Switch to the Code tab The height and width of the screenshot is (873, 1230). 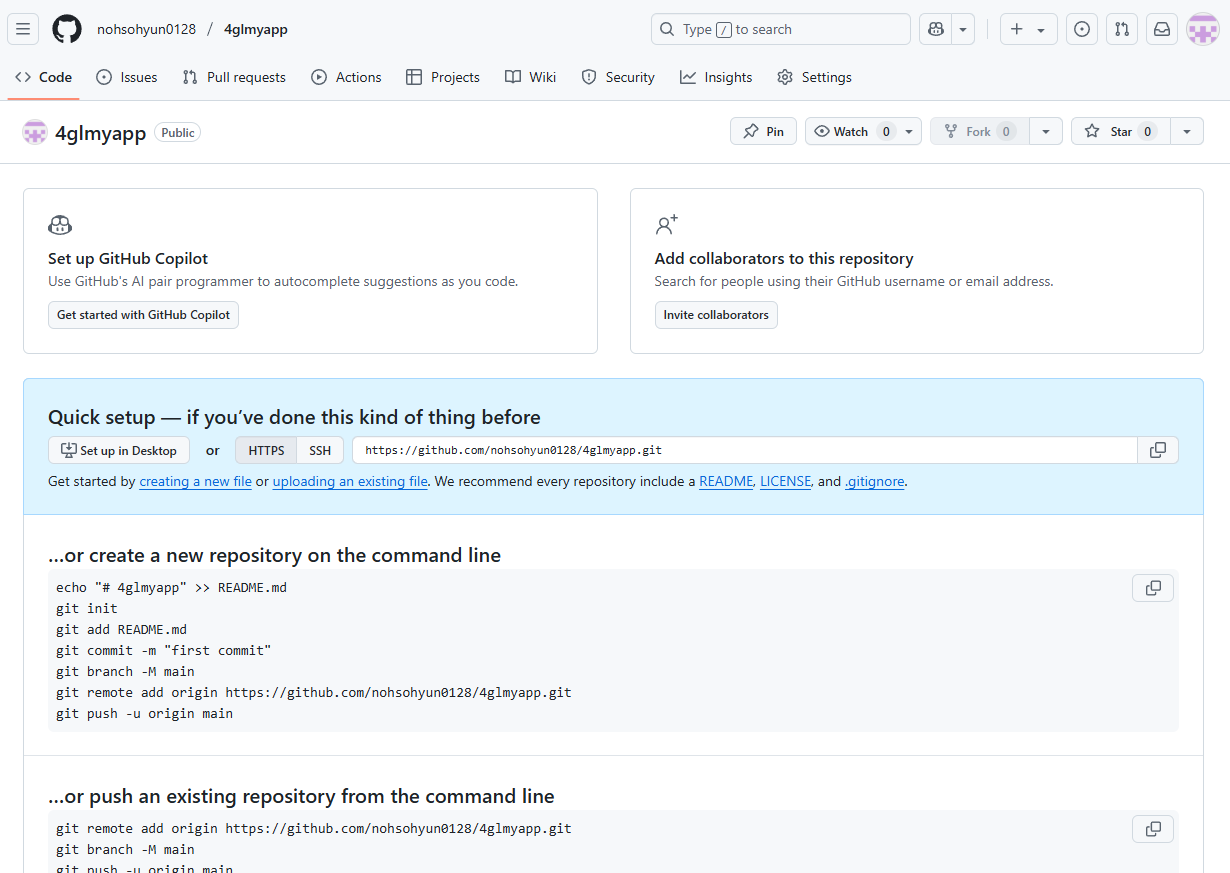[x=44, y=77]
